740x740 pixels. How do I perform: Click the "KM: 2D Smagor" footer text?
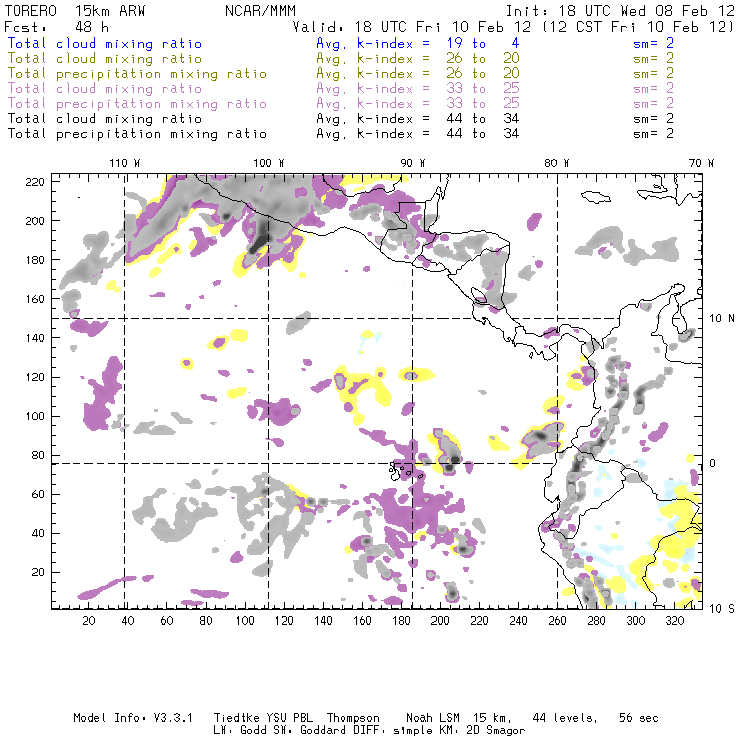click(x=480, y=731)
